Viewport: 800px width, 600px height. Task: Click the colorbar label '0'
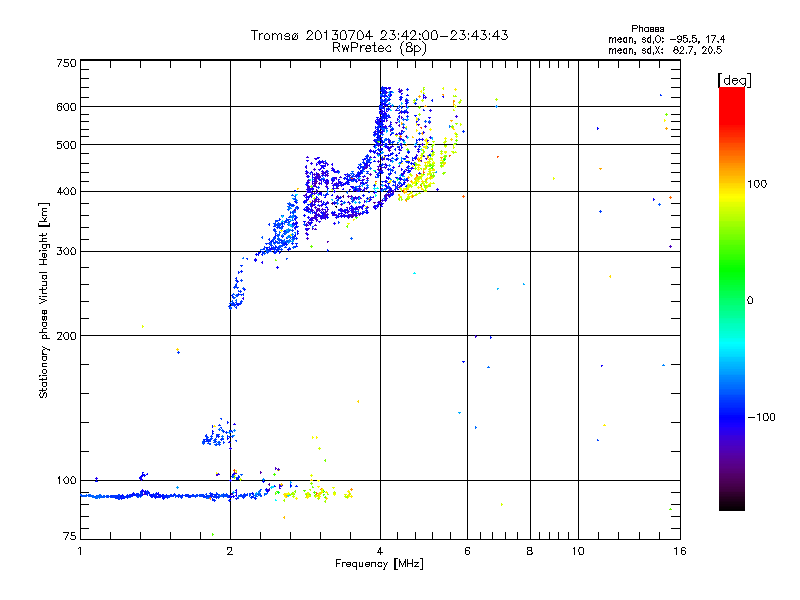coord(749,301)
